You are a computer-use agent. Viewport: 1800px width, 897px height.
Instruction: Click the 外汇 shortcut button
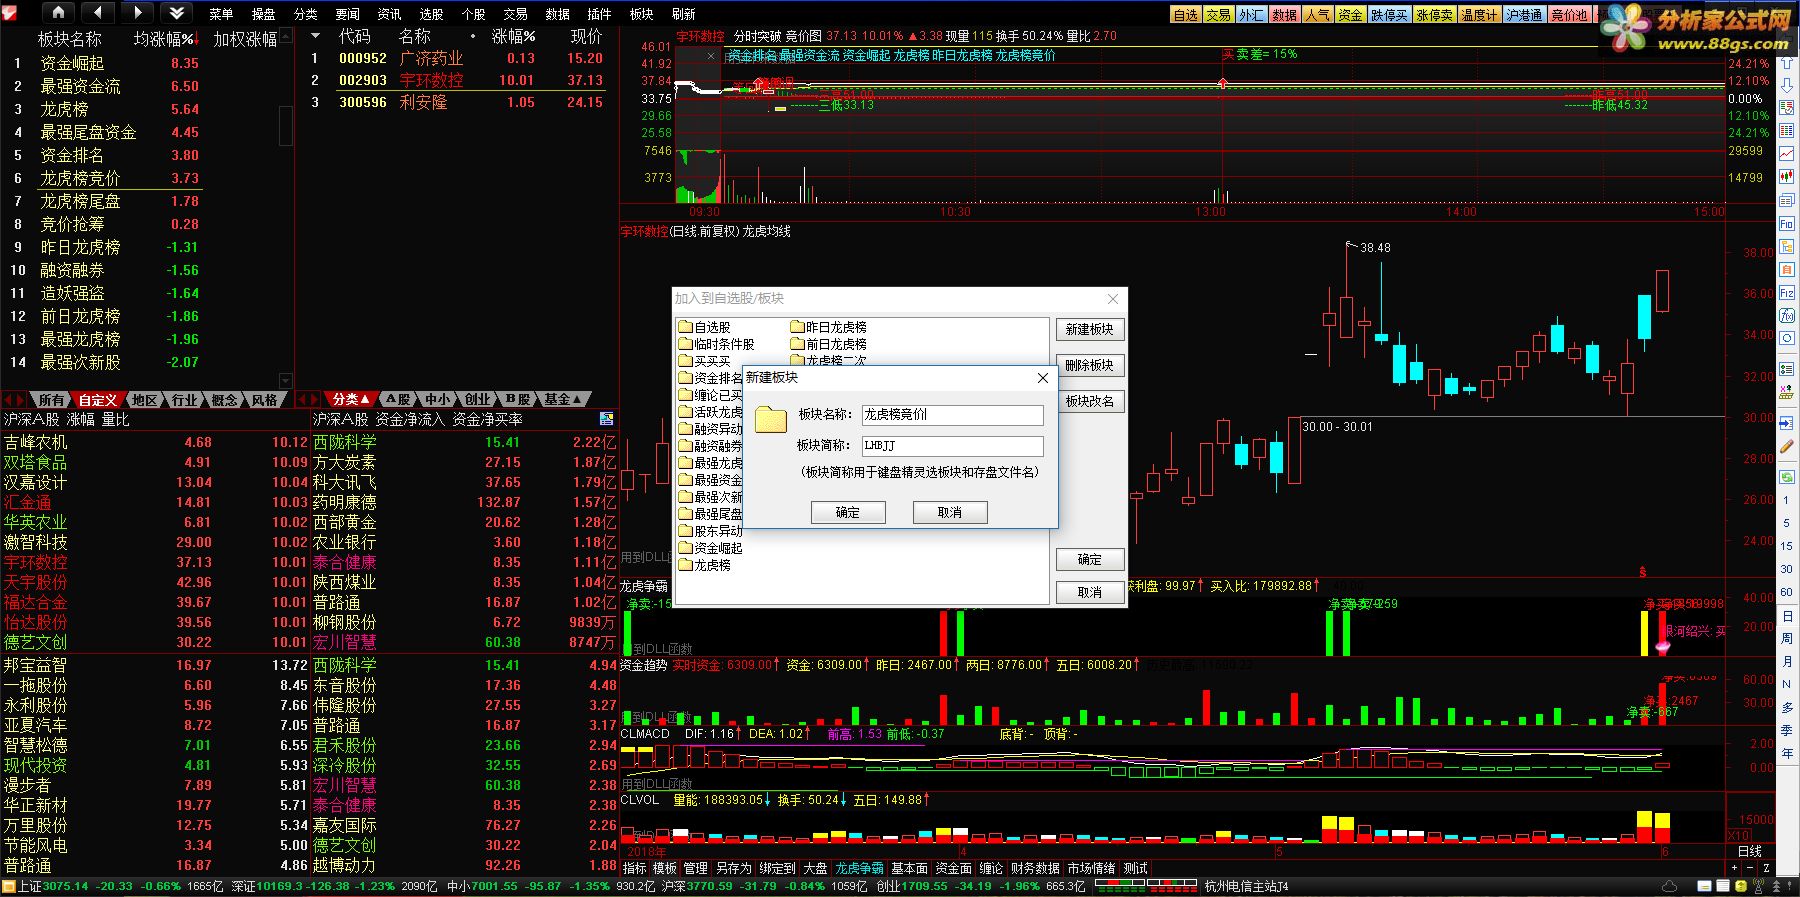point(1252,15)
